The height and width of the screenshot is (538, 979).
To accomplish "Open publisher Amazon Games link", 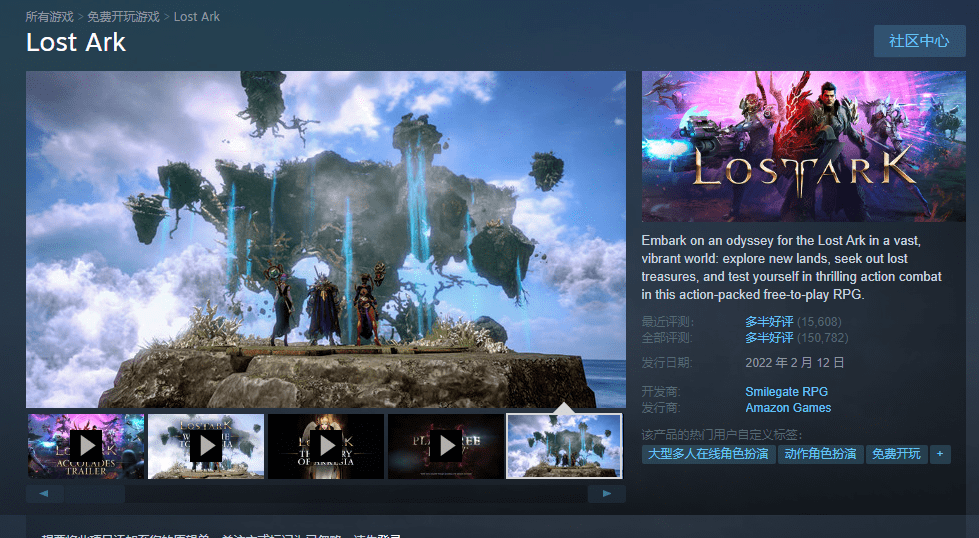I will 788,408.
